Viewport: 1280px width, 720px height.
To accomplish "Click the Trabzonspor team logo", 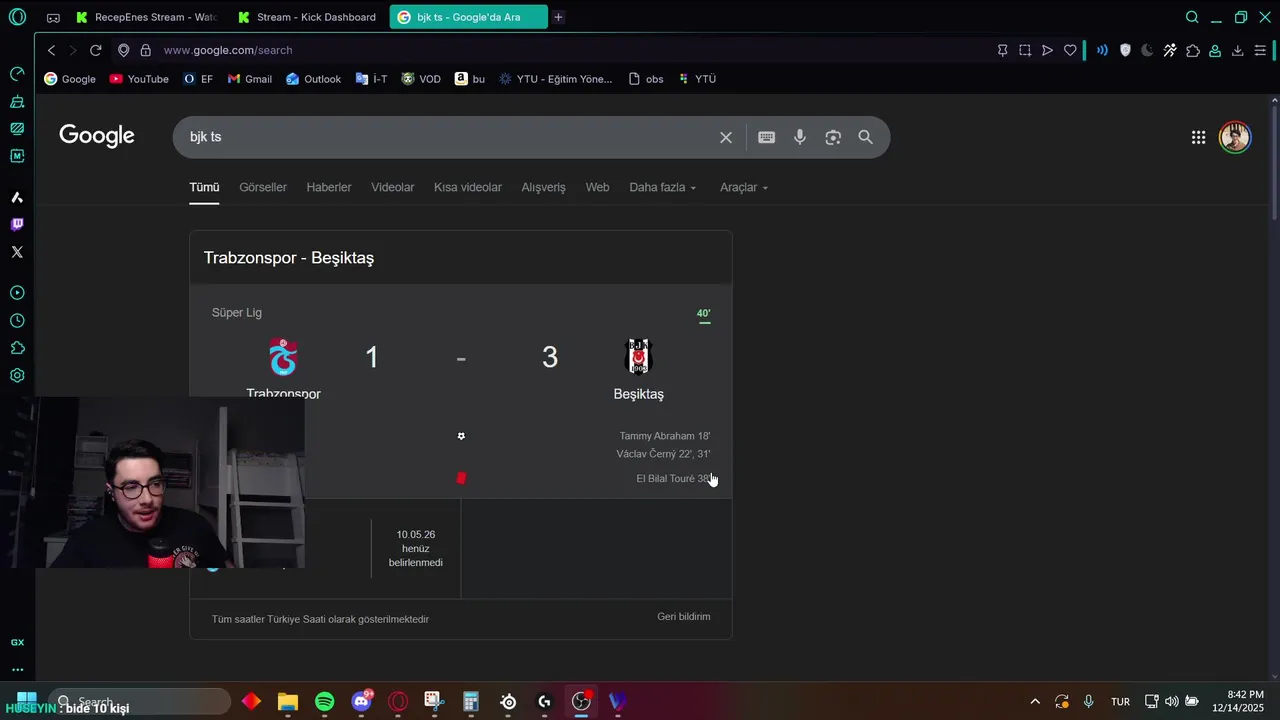I will 283,357.
